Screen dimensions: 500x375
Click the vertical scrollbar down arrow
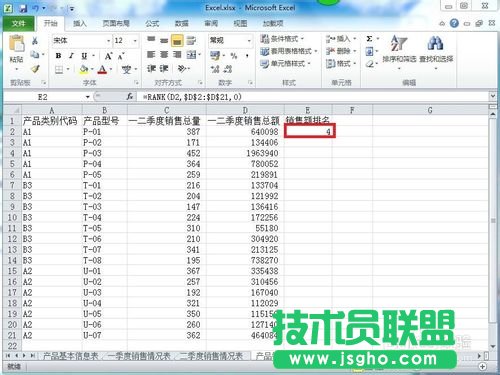pyautogui.click(x=493, y=347)
